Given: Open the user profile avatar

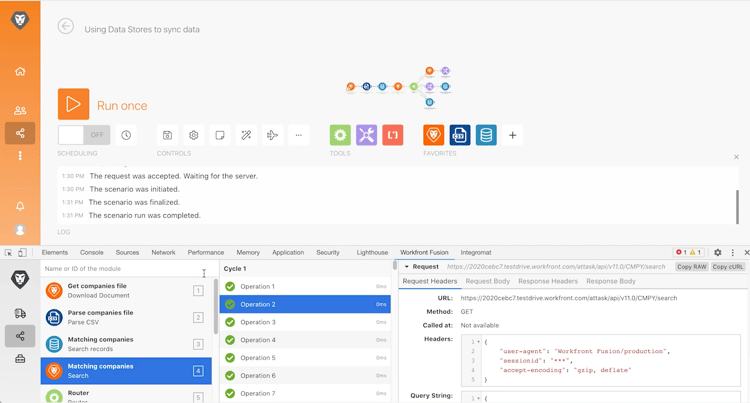Looking at the screenshot, I should click(20, 230).
